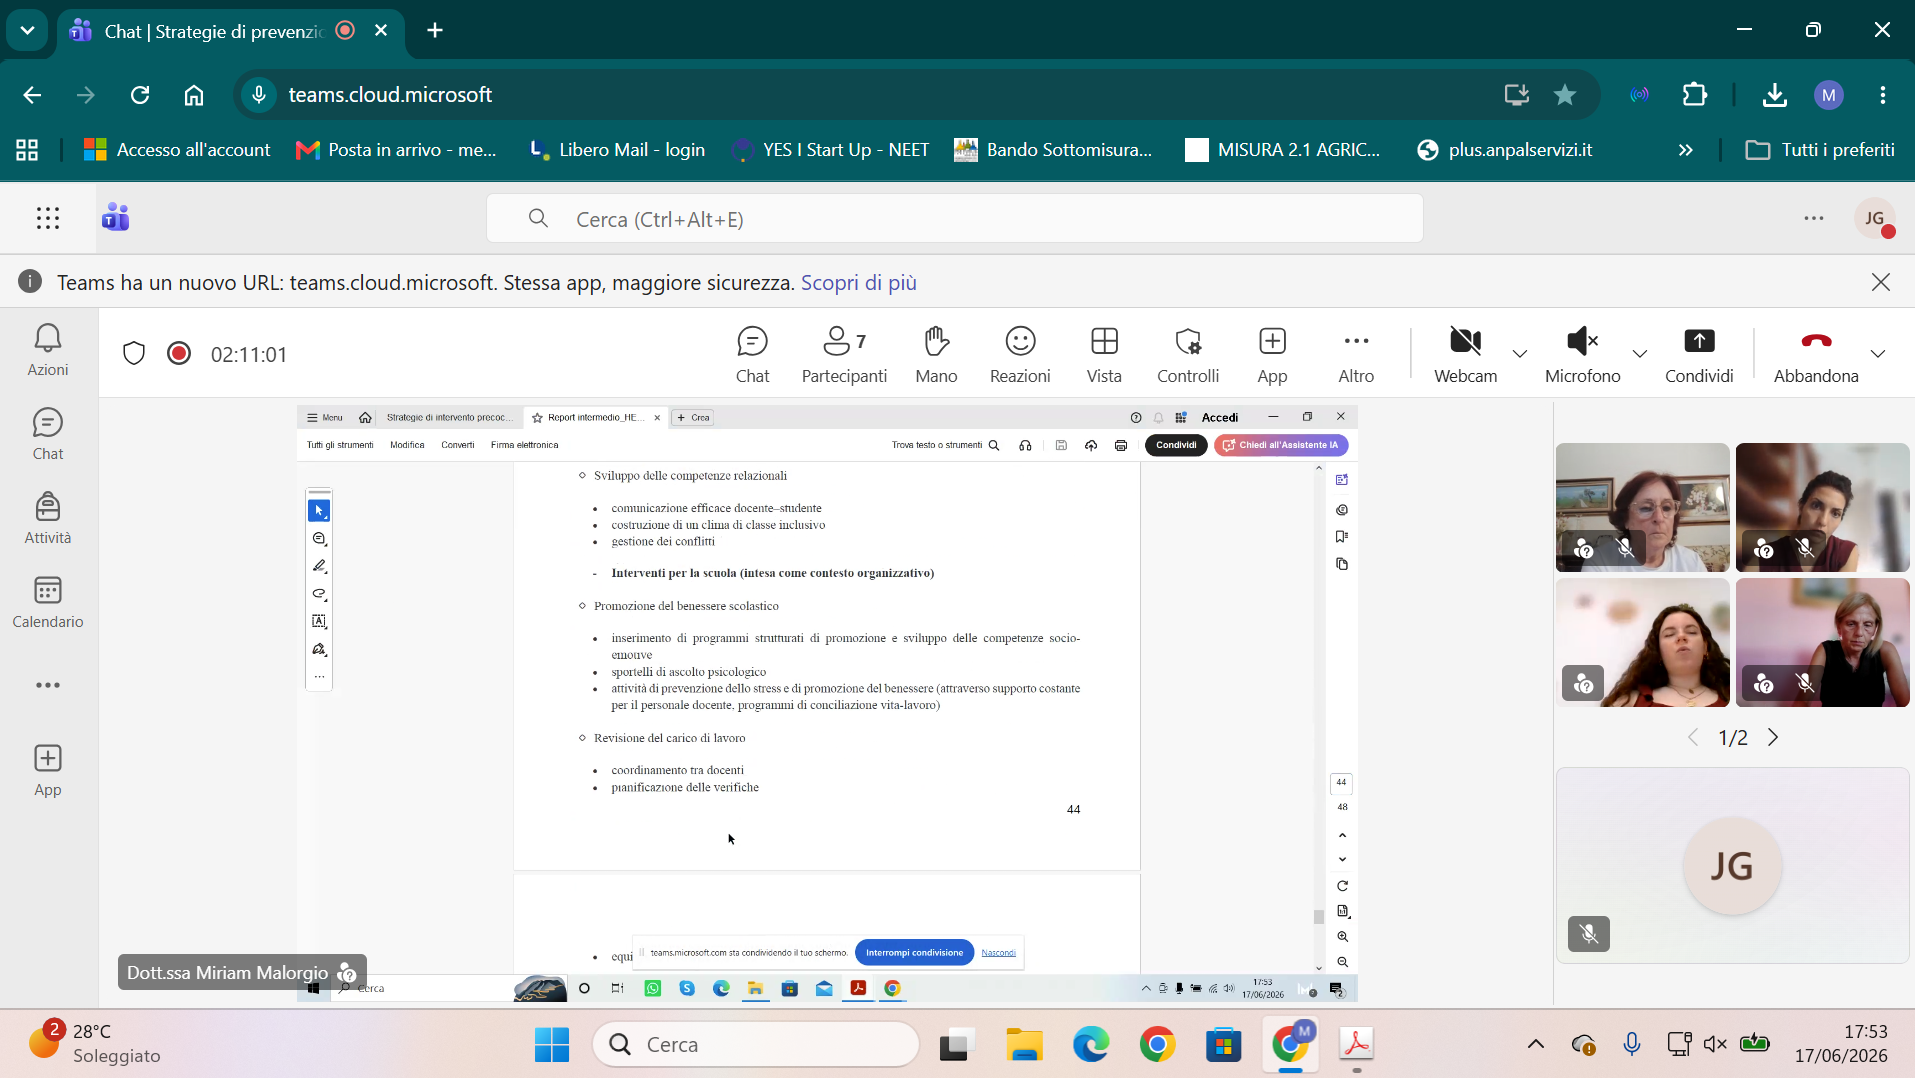
Task: Show the Partecipanti list
Action: (x=844, y=354)
